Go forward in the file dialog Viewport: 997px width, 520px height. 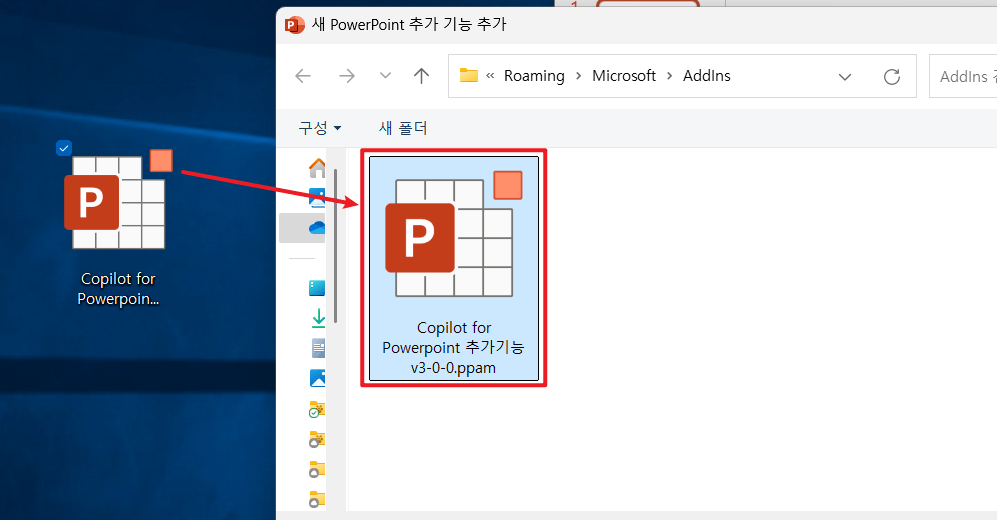coord(347,76)
